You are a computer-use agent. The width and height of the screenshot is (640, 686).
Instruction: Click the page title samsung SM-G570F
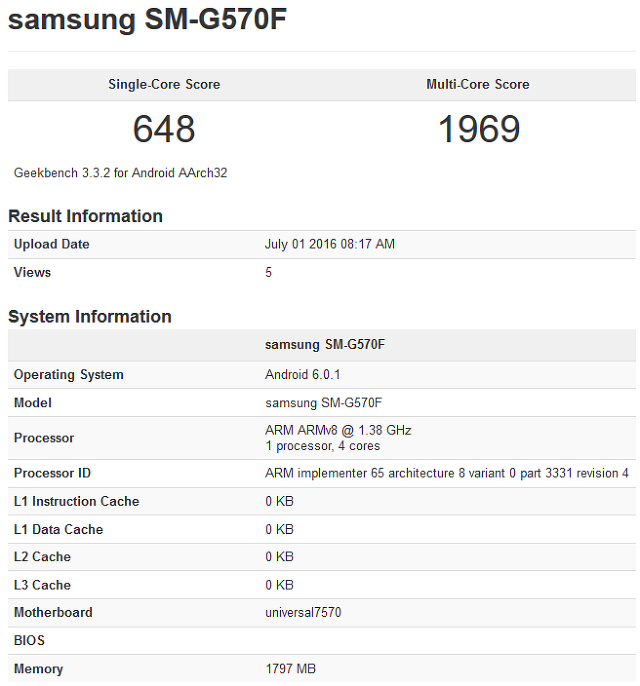click(147, 20)
